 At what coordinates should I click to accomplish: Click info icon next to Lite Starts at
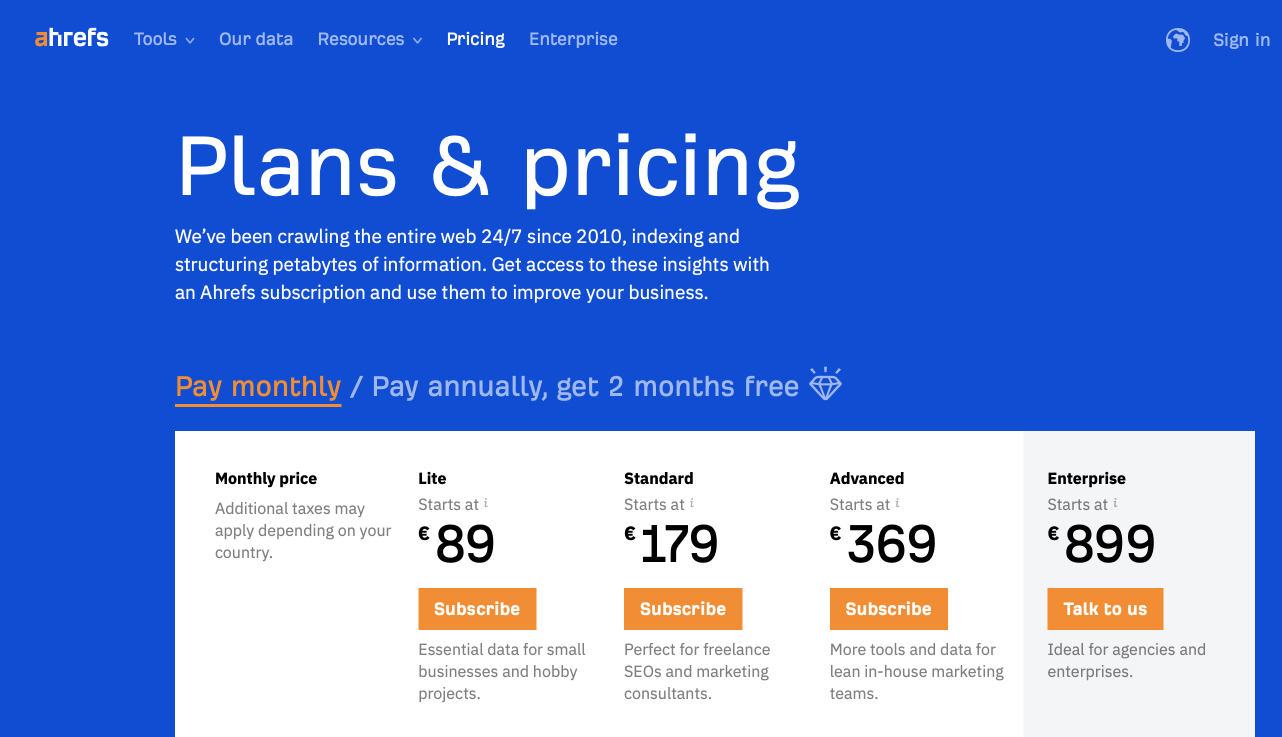486,503
